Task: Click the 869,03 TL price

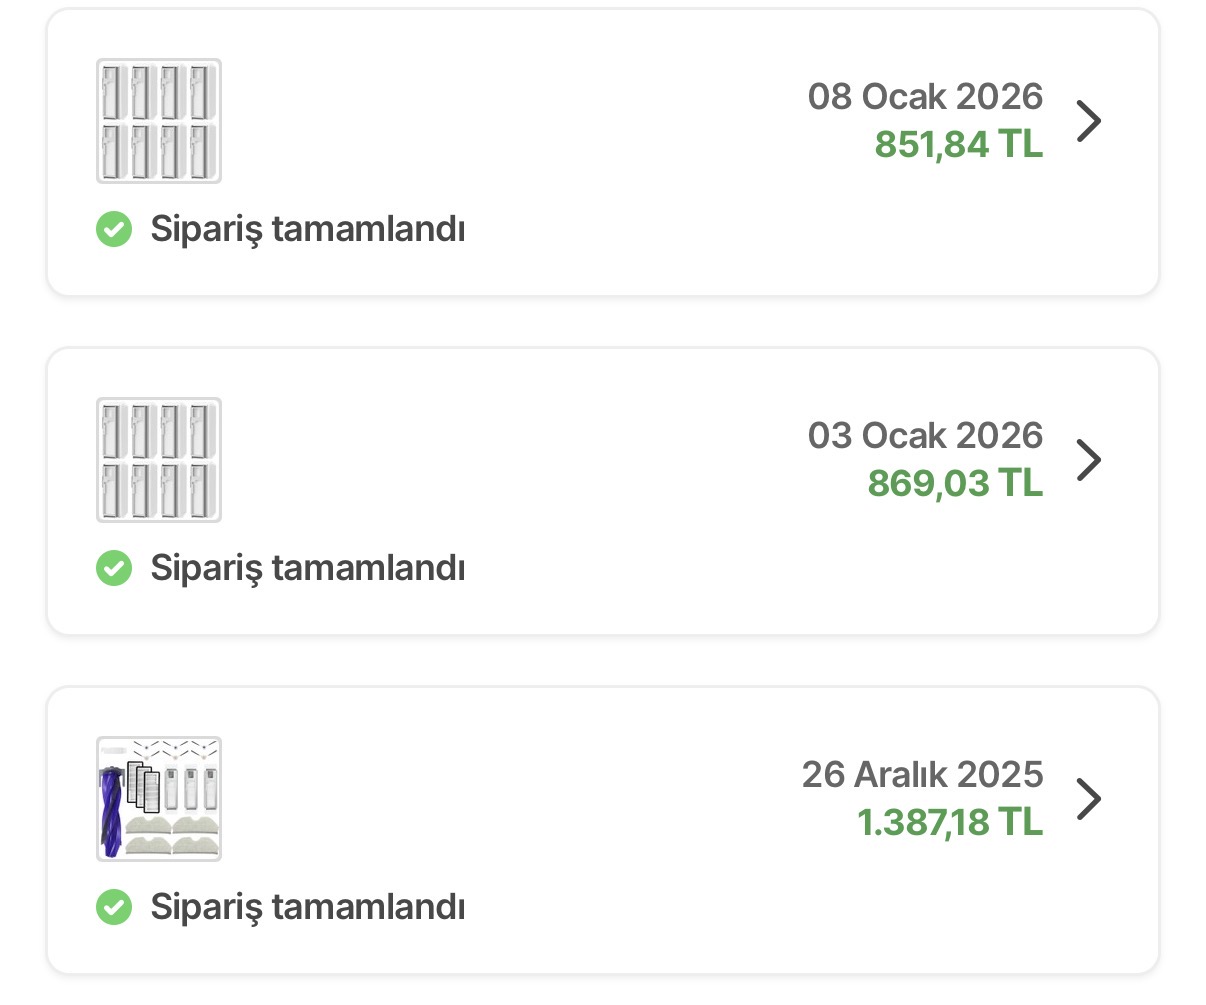Action: pos(955,484)
